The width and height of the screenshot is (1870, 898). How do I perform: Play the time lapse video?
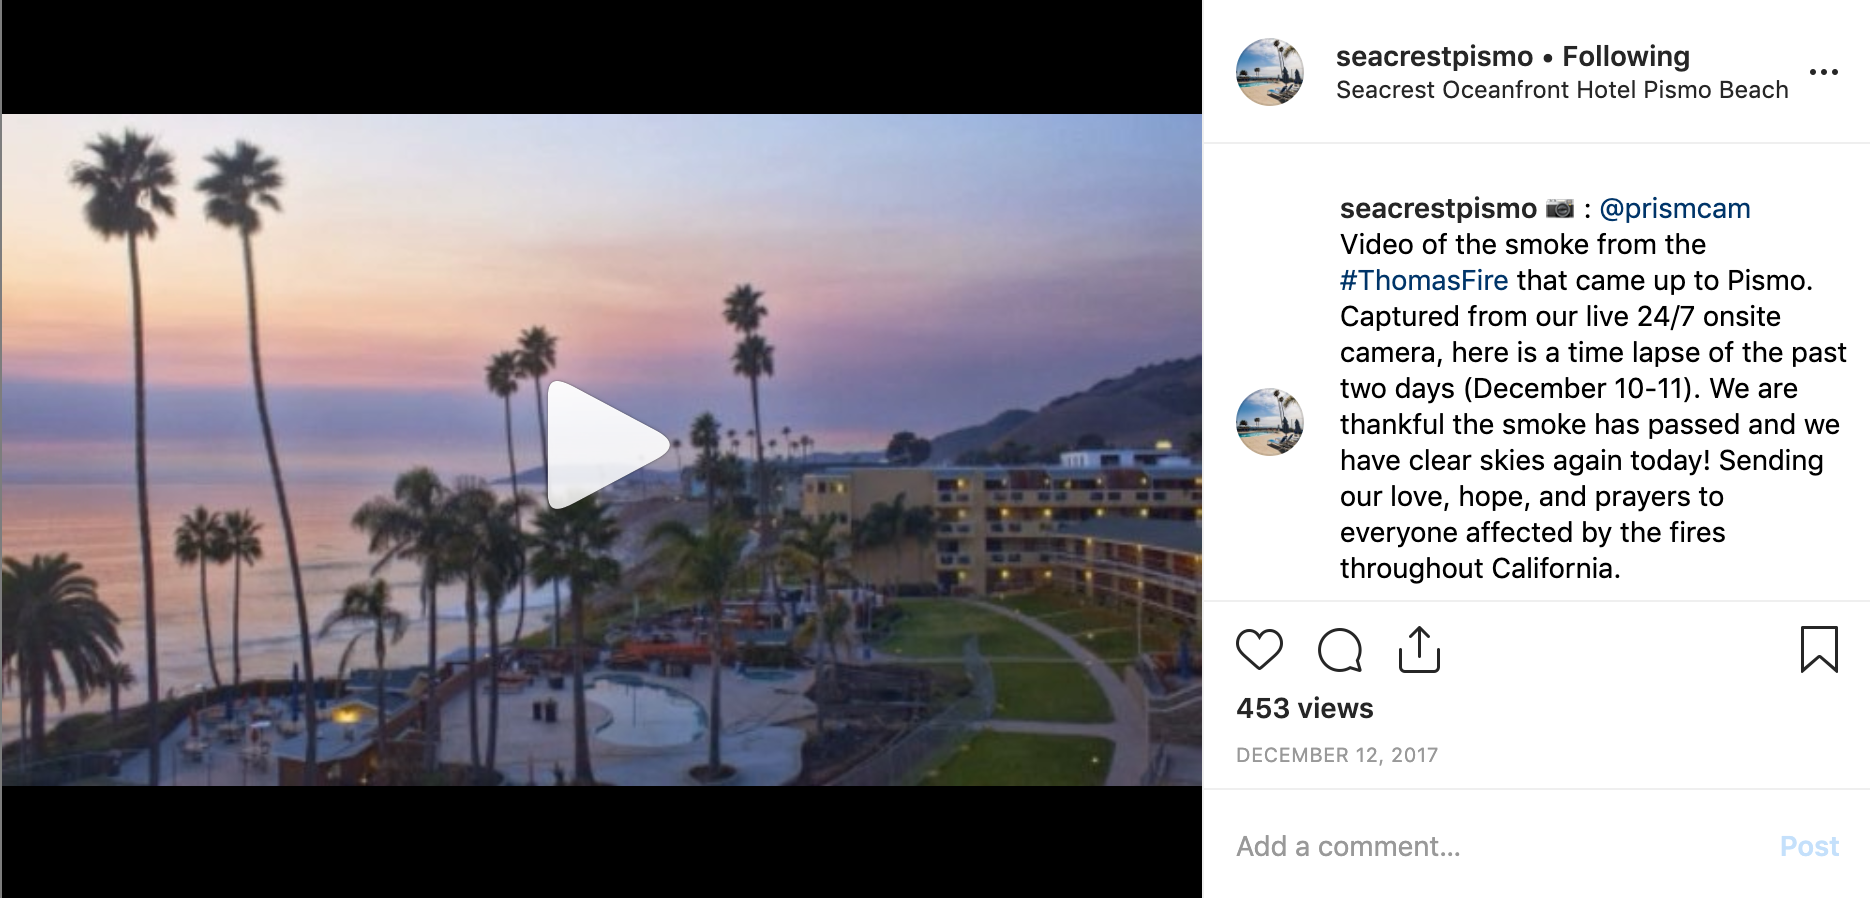pos(607,445)
